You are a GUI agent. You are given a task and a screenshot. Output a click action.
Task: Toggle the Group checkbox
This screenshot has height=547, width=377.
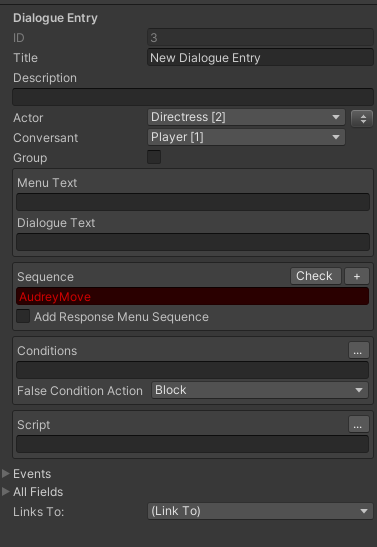point(154,157)
